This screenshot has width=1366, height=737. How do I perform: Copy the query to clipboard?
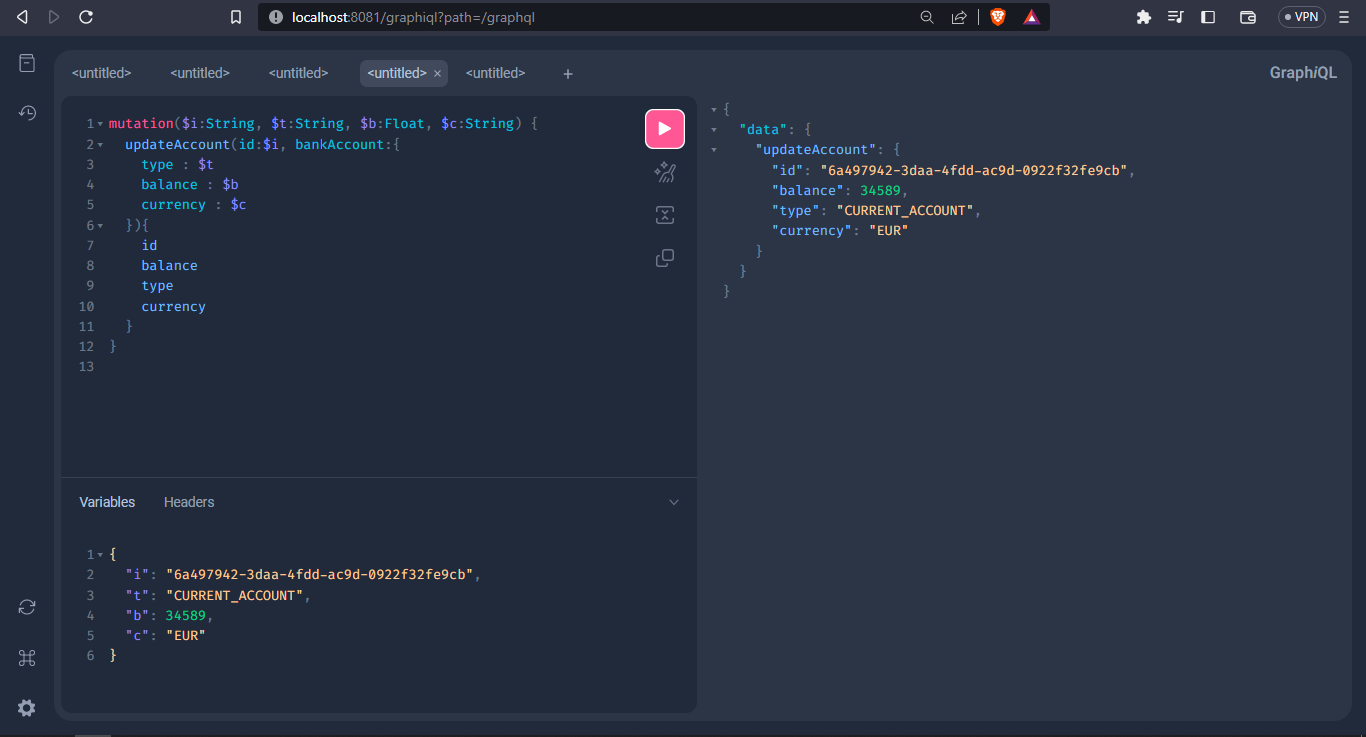tap(664, 258)
